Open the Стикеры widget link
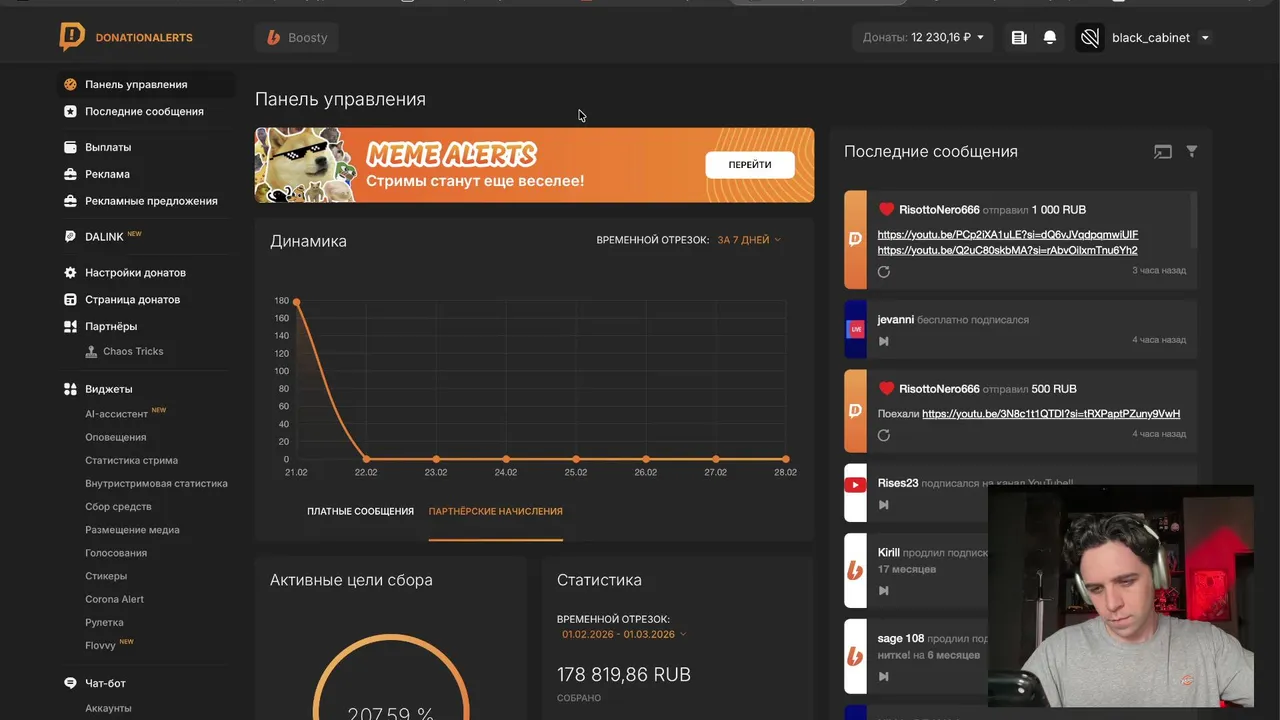 coord(106,576)
